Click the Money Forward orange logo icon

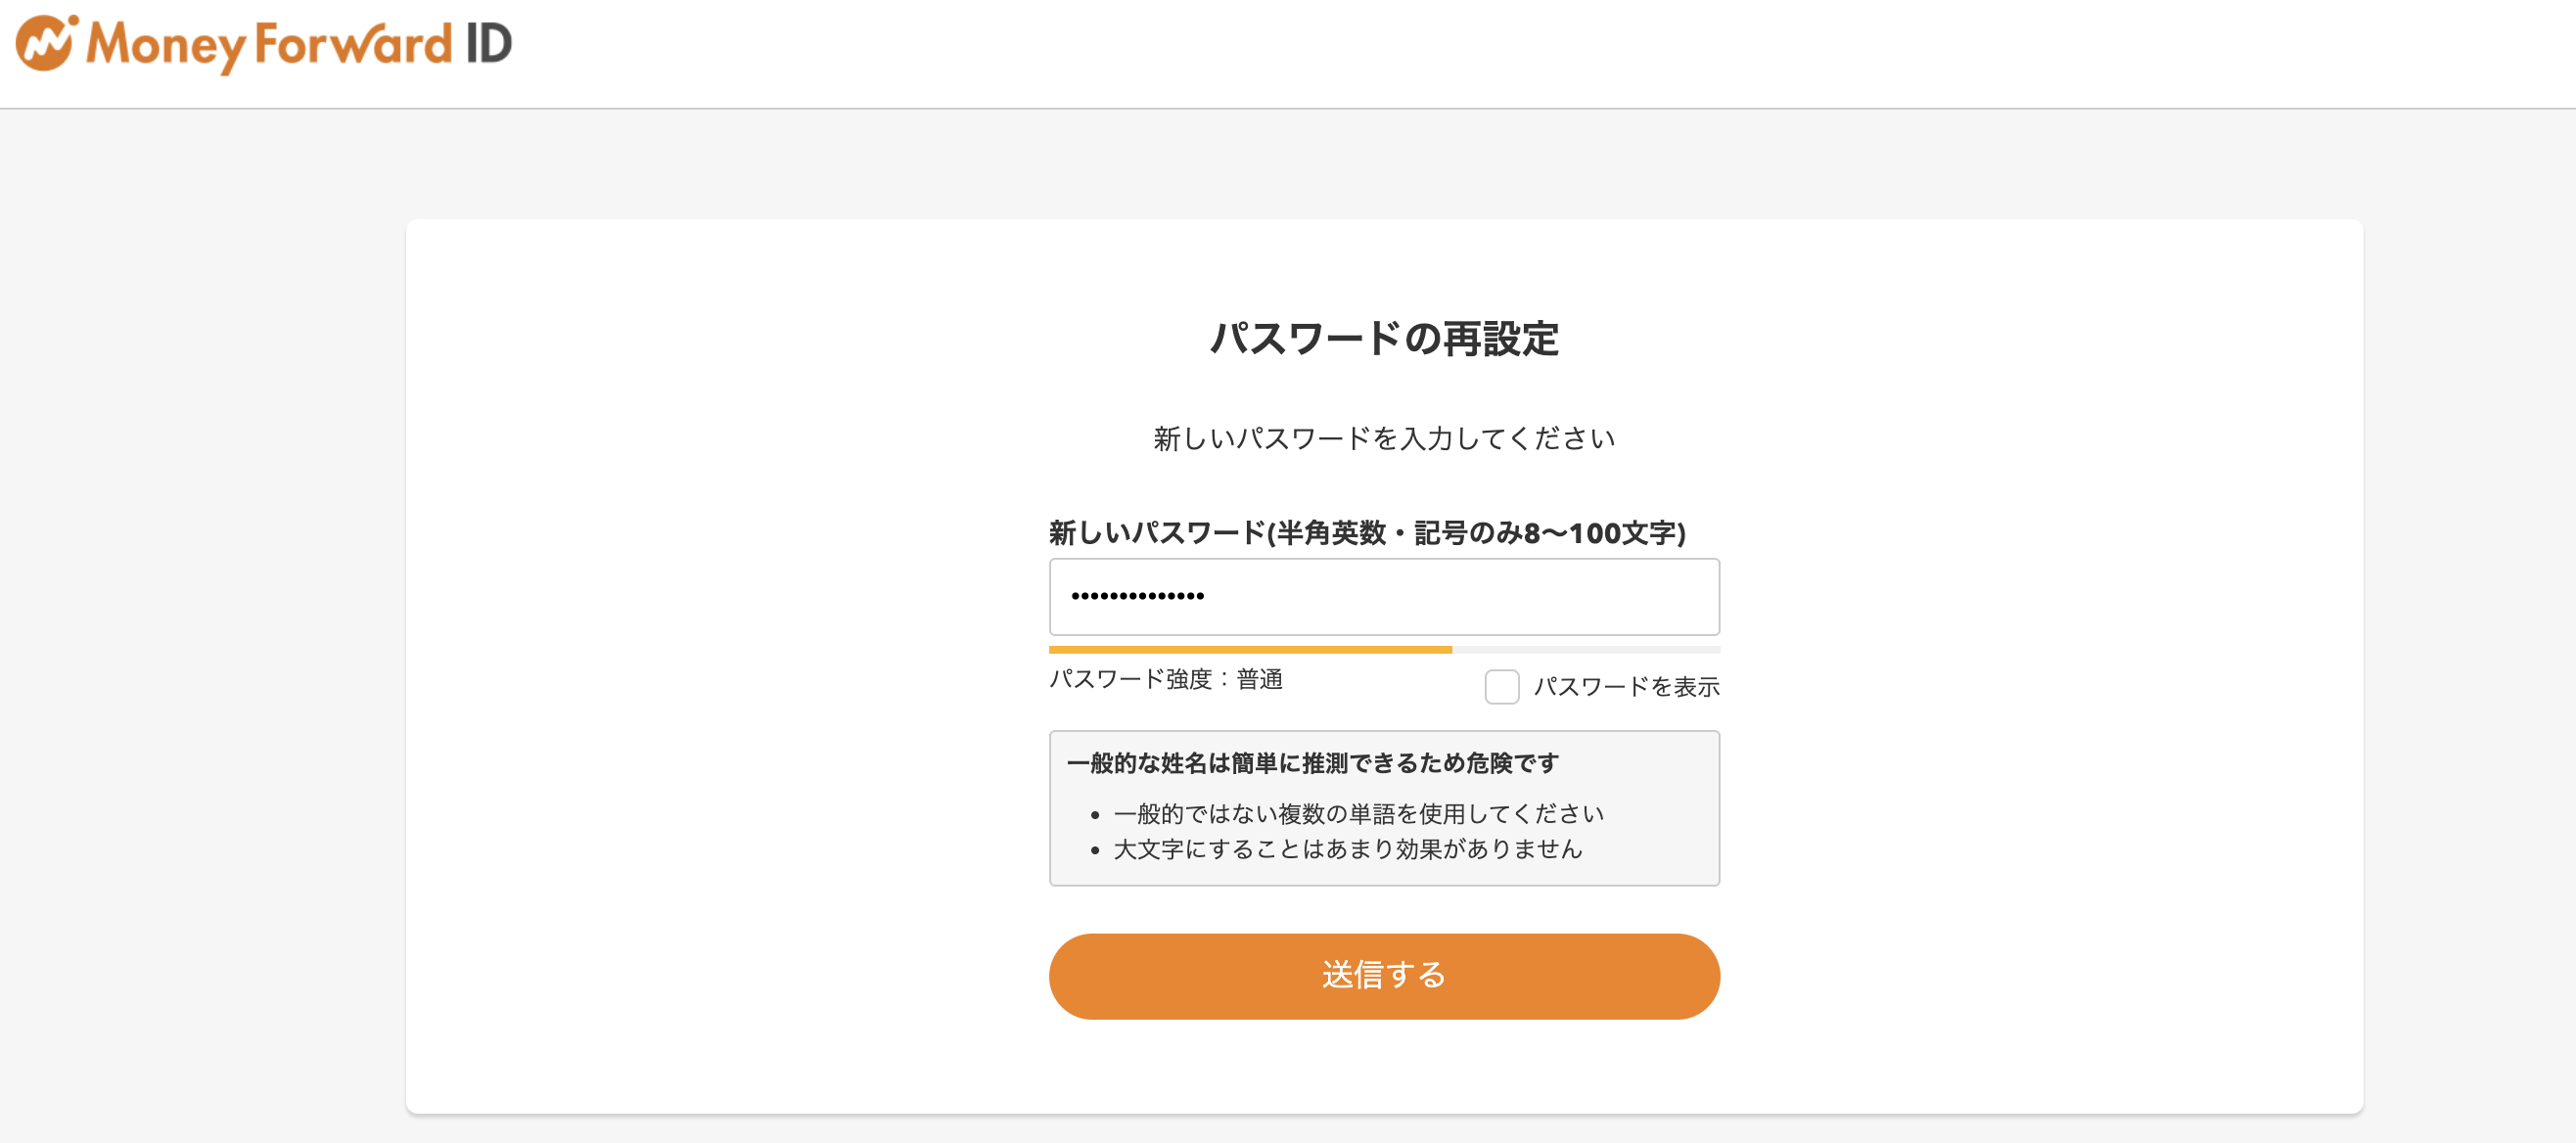[46, 44]
